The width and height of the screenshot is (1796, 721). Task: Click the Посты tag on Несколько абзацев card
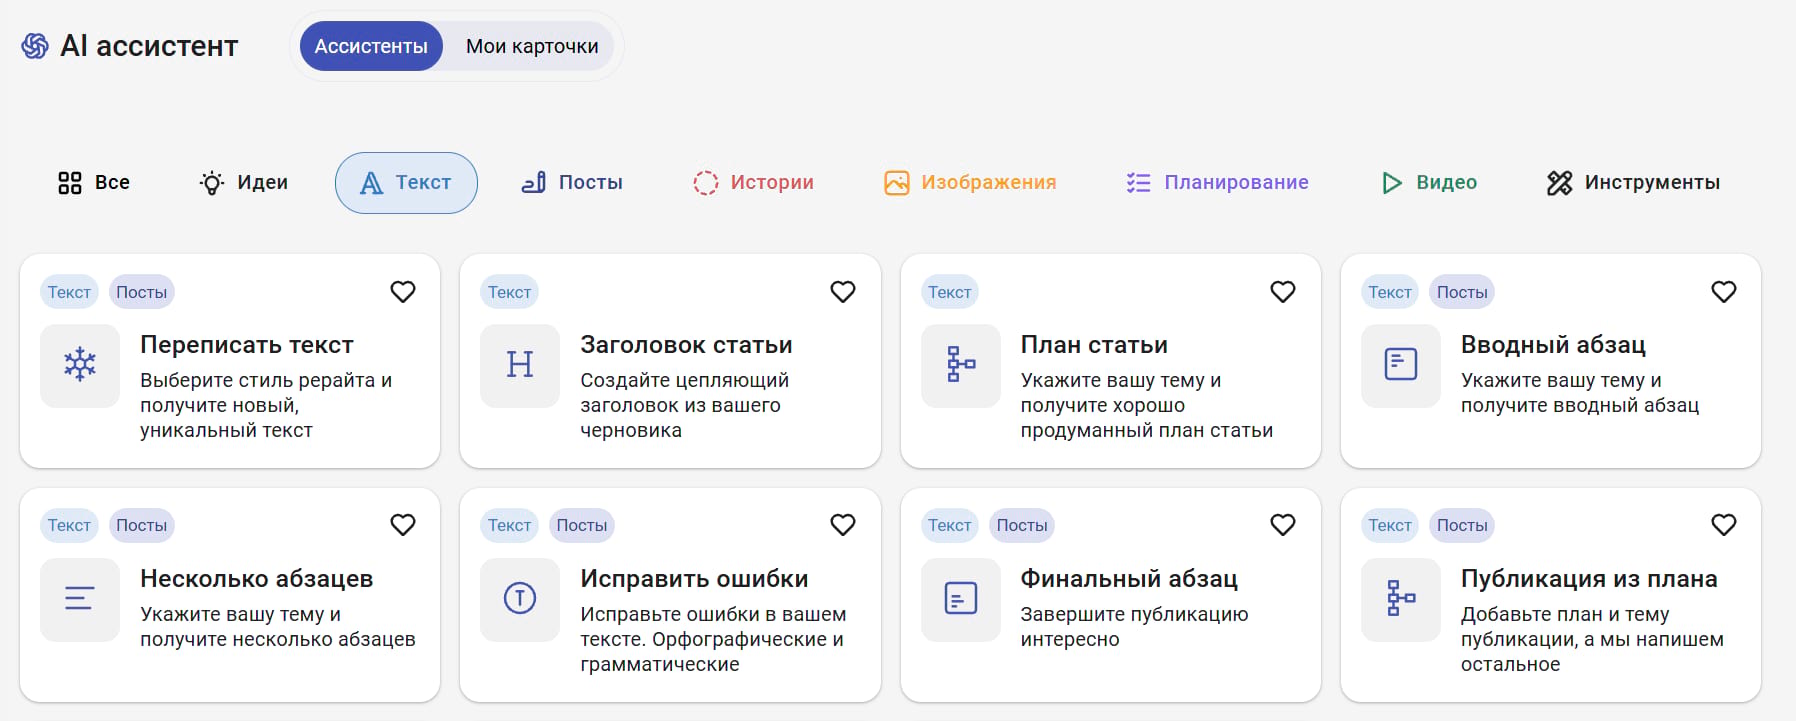coord(141,525)
